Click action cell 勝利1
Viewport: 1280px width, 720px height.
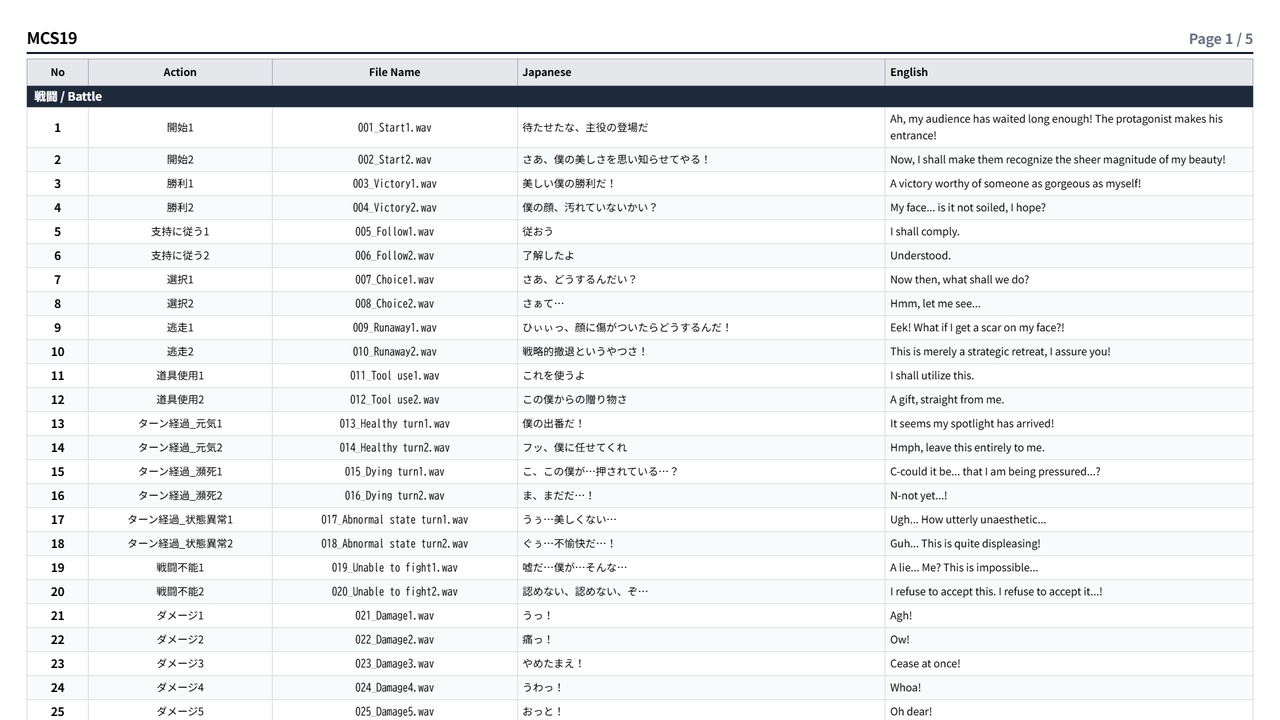(x=180, y=184)
